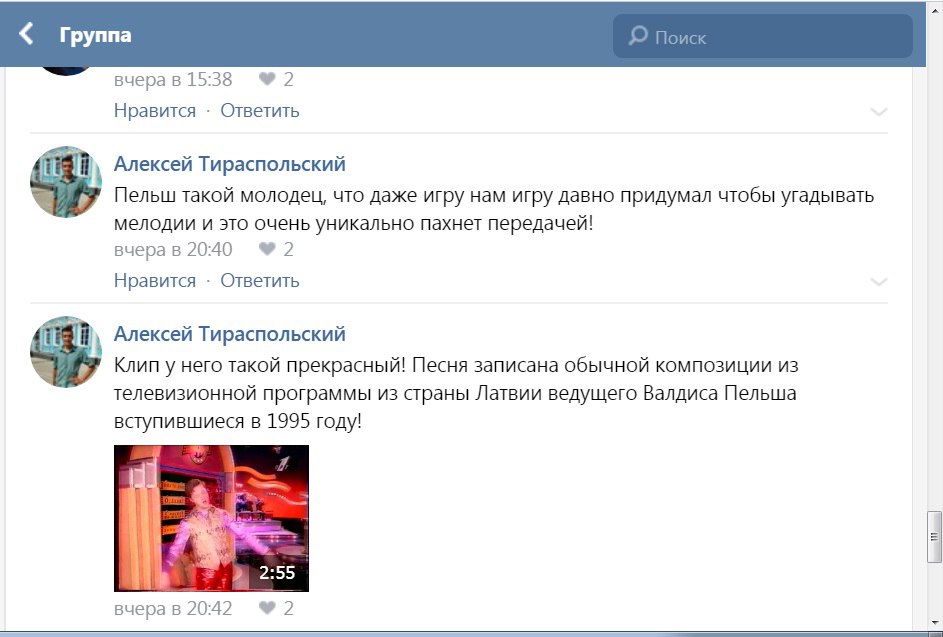Click the heart icon beside вчера в 20:40
The height and width of the screenshot is (637, 943).
tap(267, 249)
